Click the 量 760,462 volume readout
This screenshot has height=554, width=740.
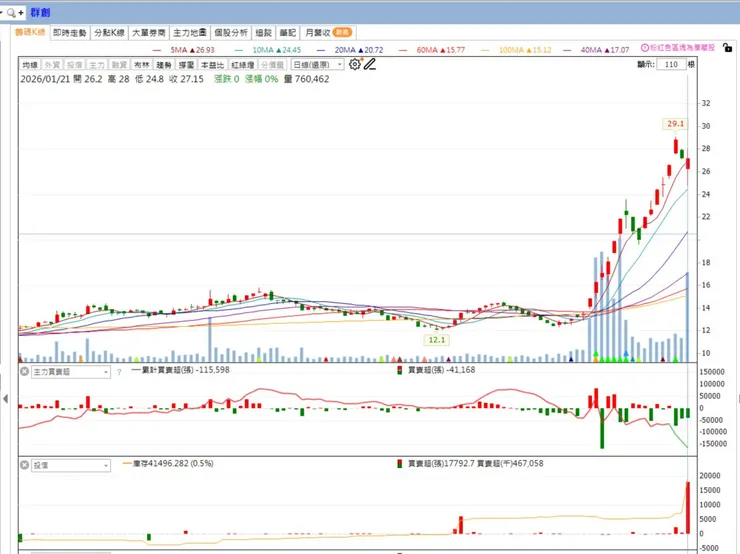tap(306, 79)
